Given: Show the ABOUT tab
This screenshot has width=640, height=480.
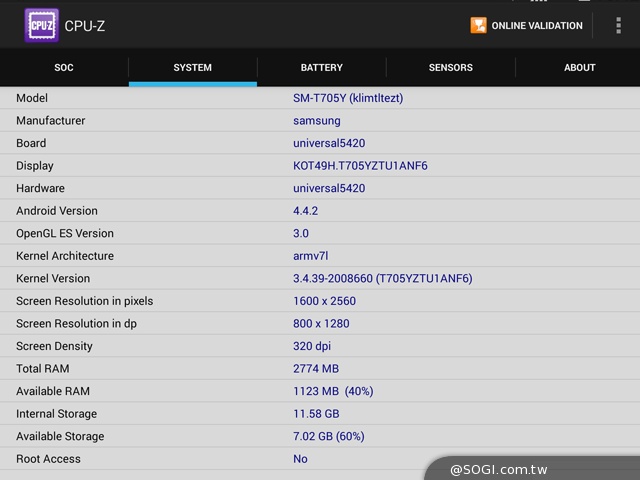Looking at the screenshot, I should pos(579,68).
